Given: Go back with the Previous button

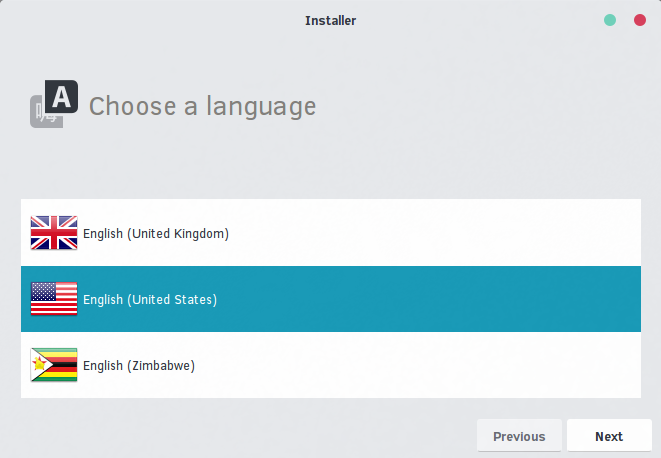Looking at the screenshot, I should tap(519, 436).
